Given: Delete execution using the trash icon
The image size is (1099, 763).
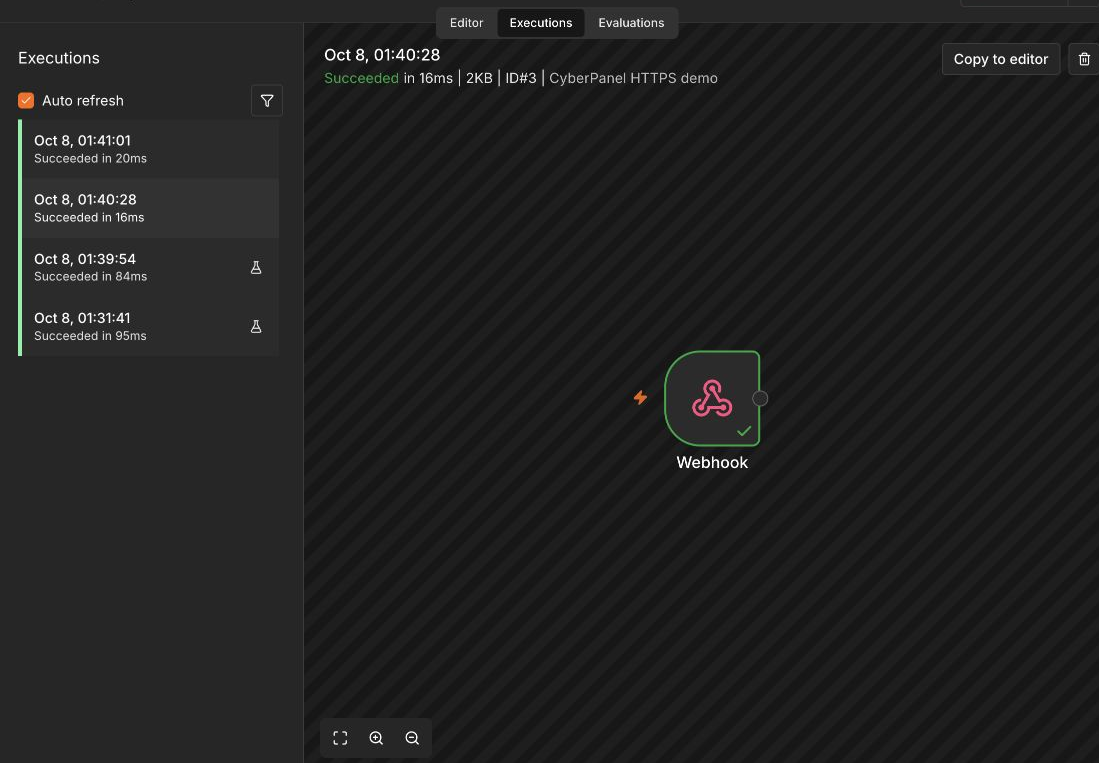Looking at the screenshot, I should (1084, 59).
